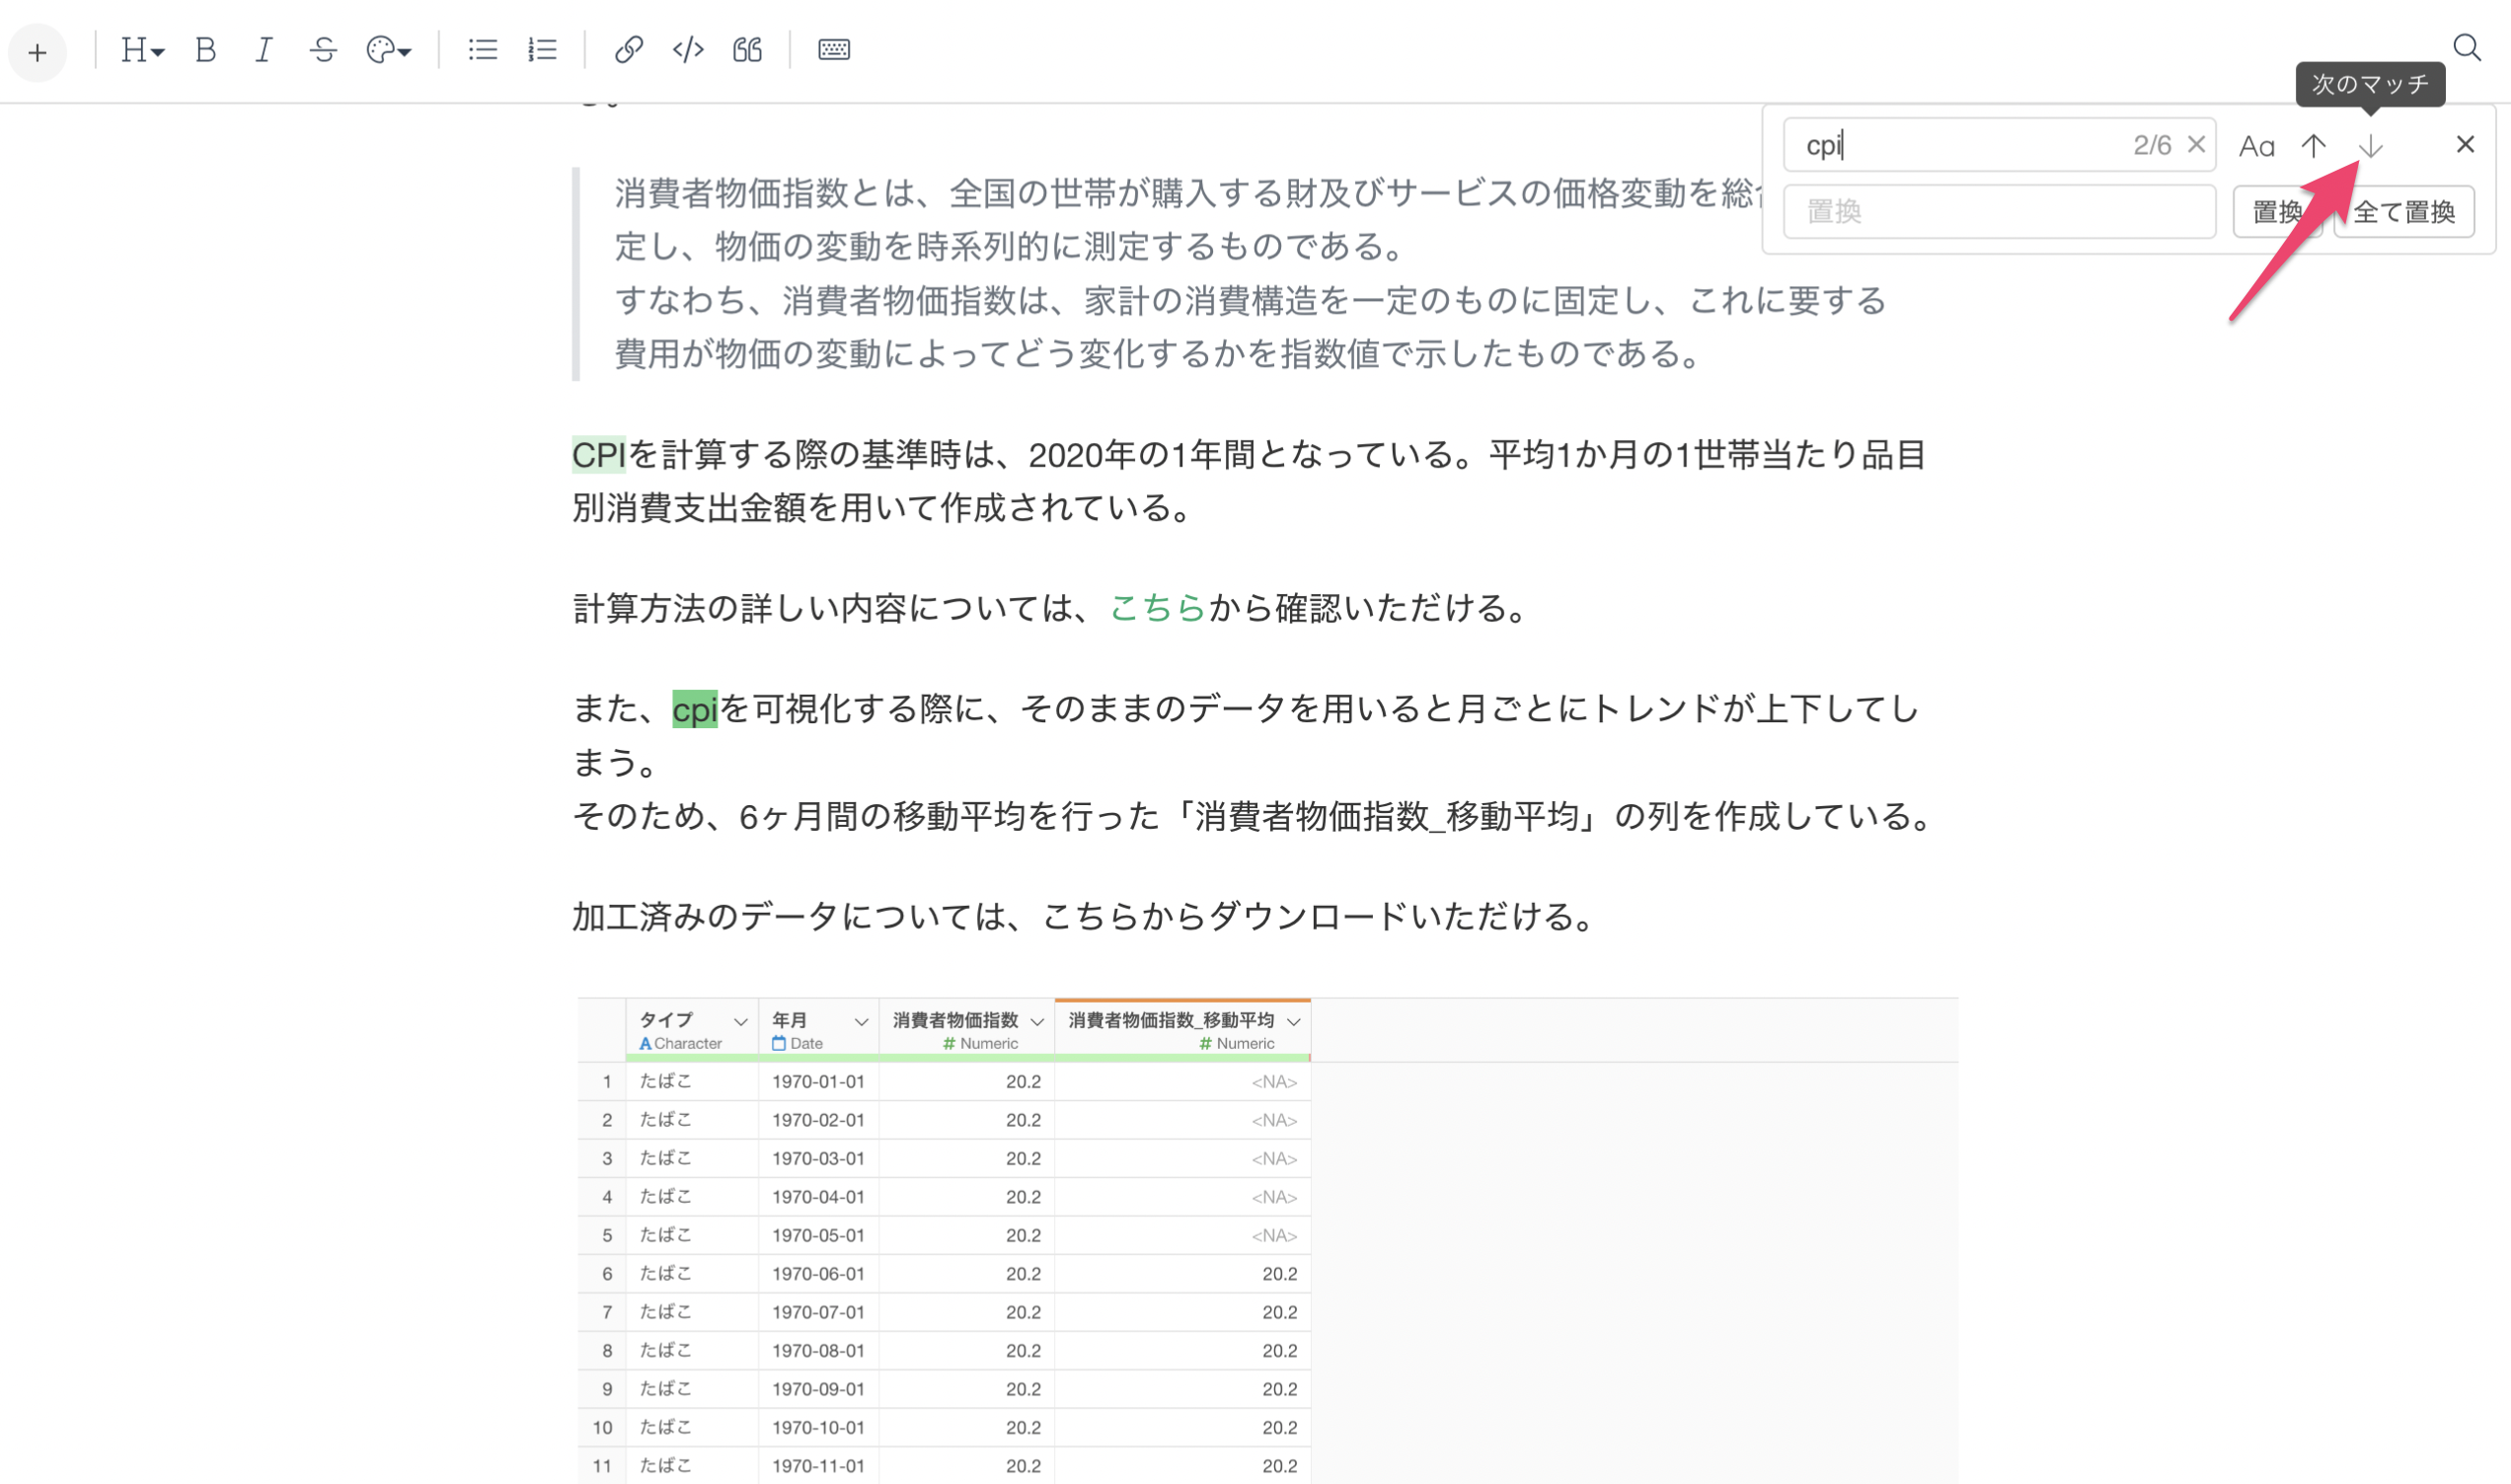
Task: Insert a bulleted list
Action: (483, 50)
